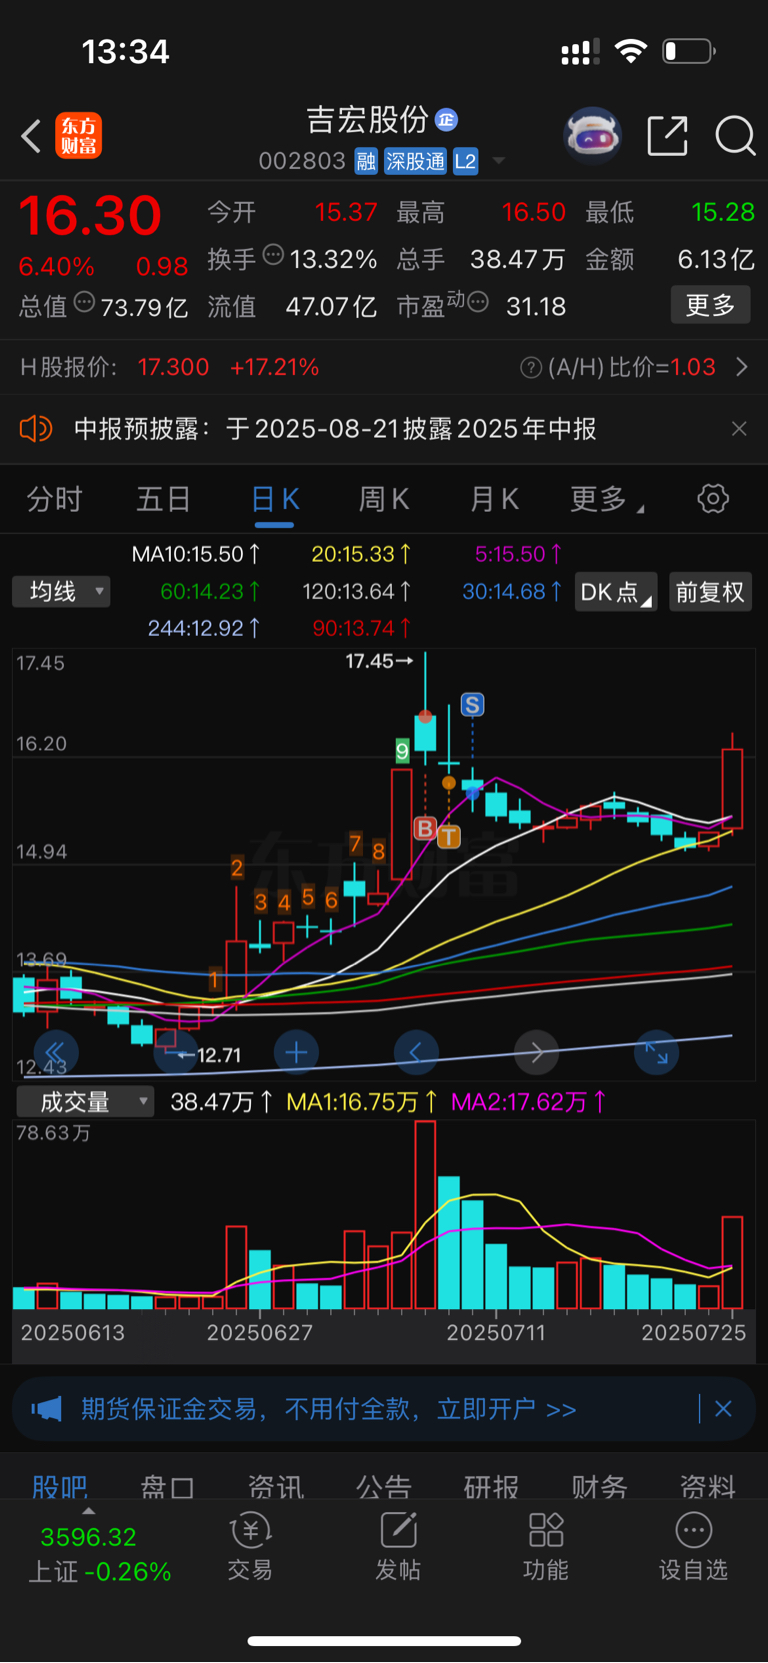Open the 研报 tab
768x1663 pixels.
(x=491, y=1487)
